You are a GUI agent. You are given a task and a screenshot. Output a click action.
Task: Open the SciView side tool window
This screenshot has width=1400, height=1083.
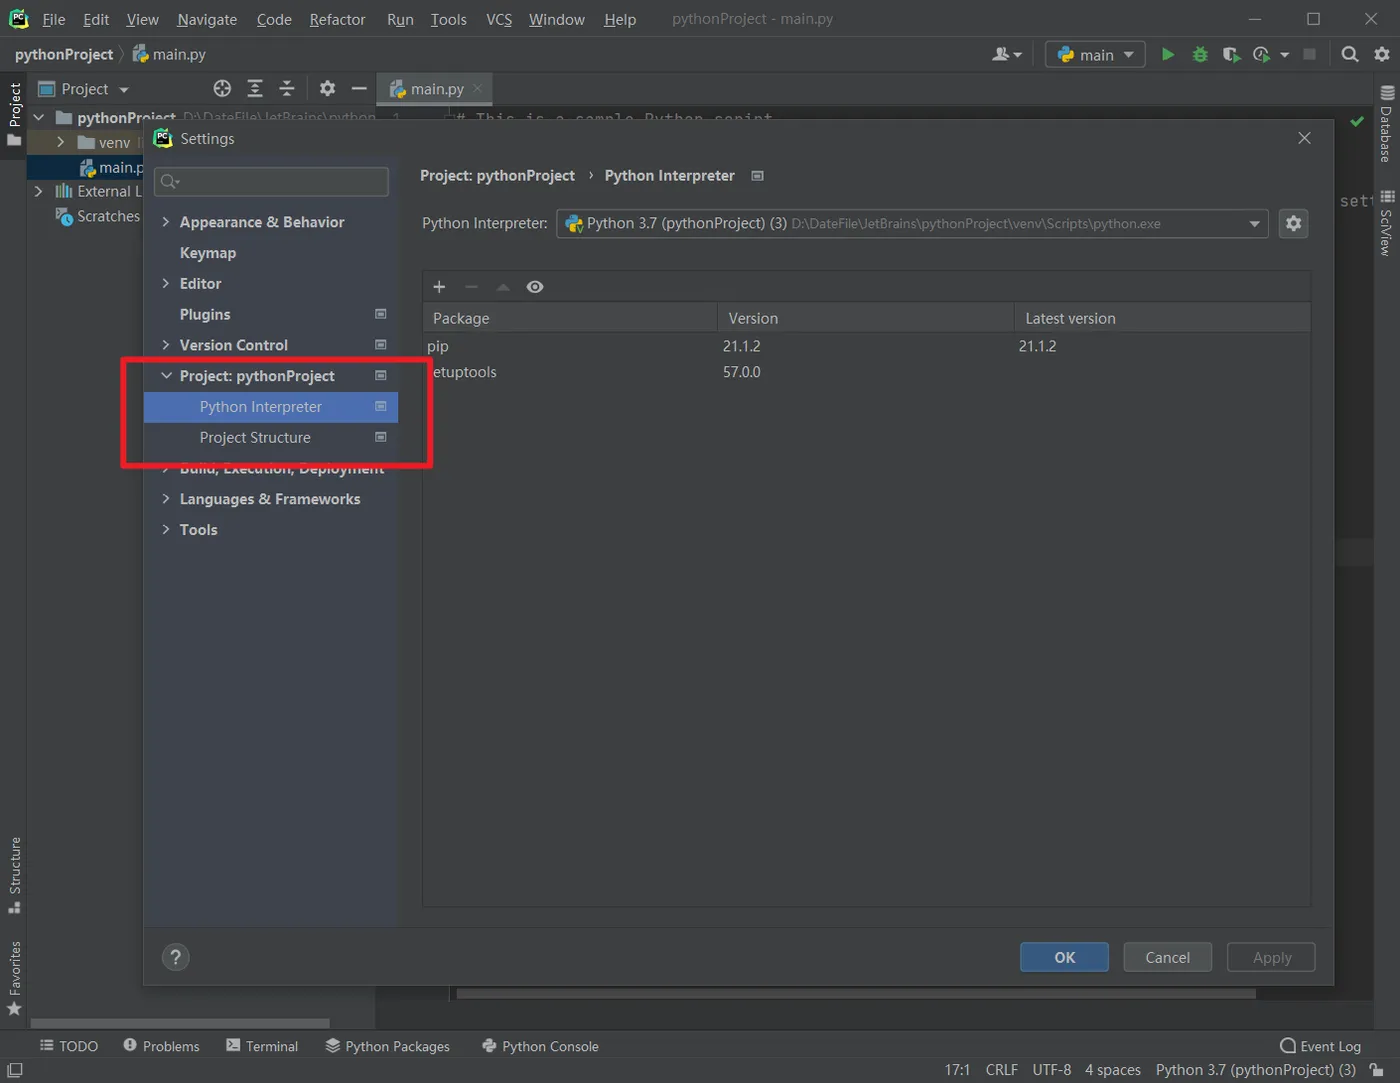click(x=1386, y=223)
